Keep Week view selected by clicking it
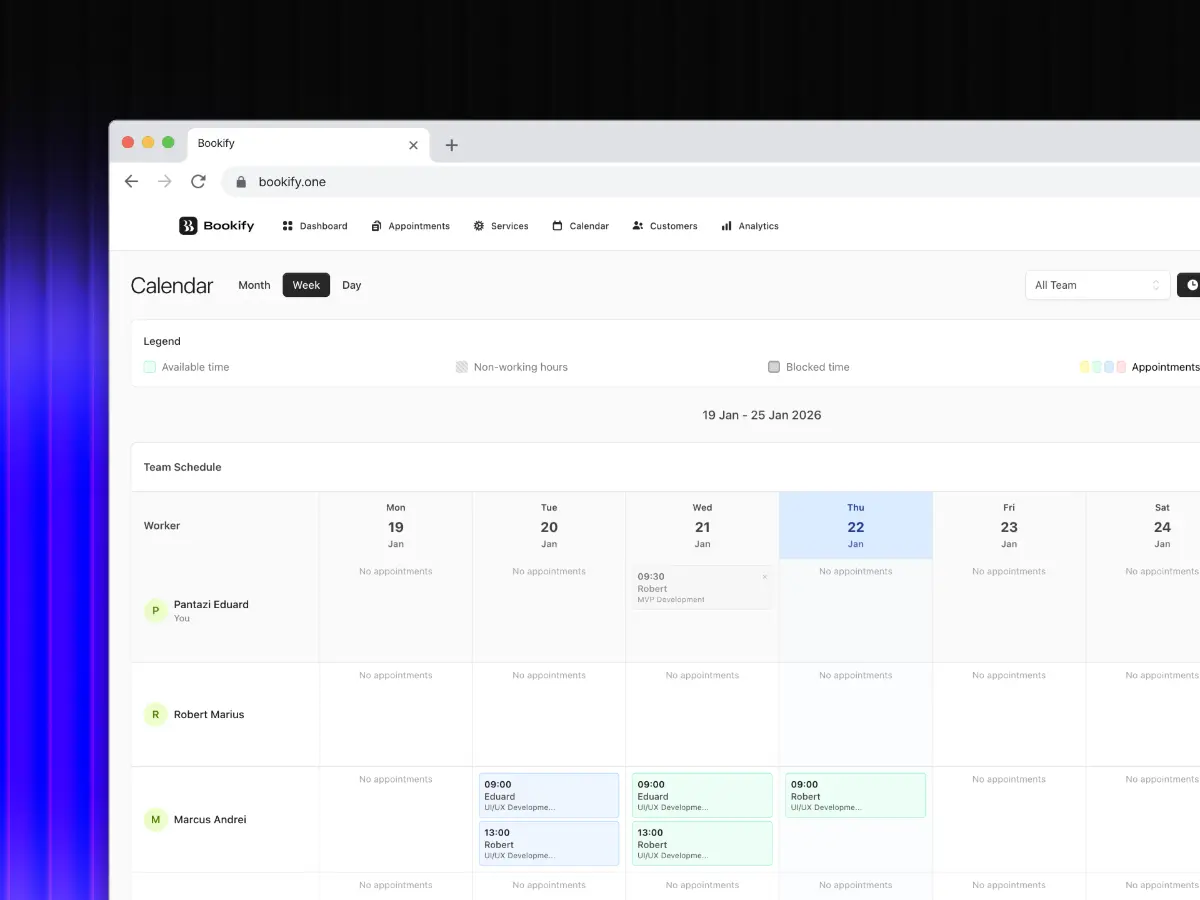 coord(306,285)
